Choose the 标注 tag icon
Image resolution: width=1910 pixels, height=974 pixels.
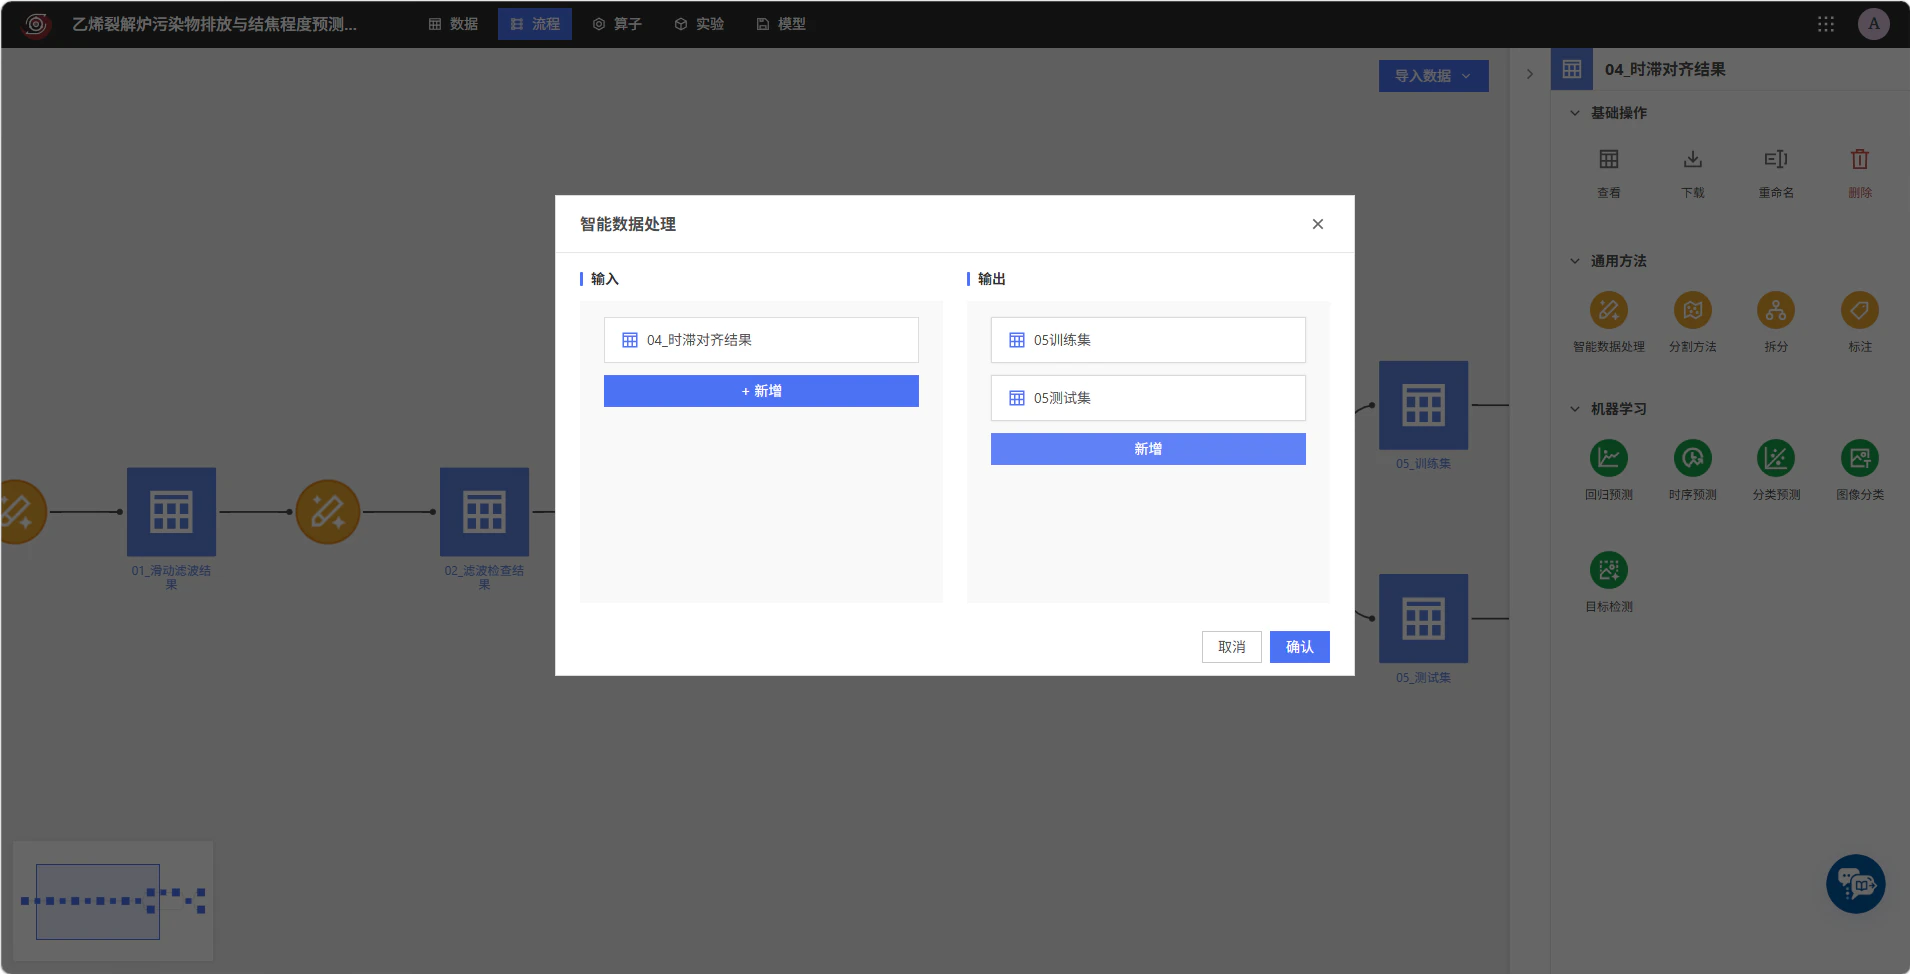tap(1860, 311)
